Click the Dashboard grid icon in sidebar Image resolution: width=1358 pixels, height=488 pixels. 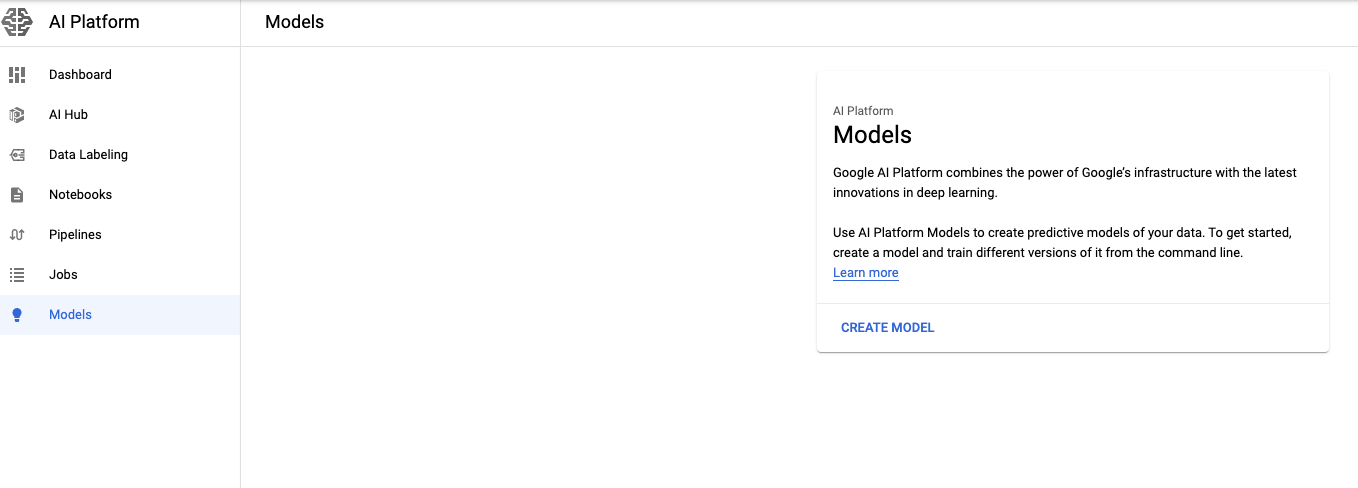click(17, 75)
